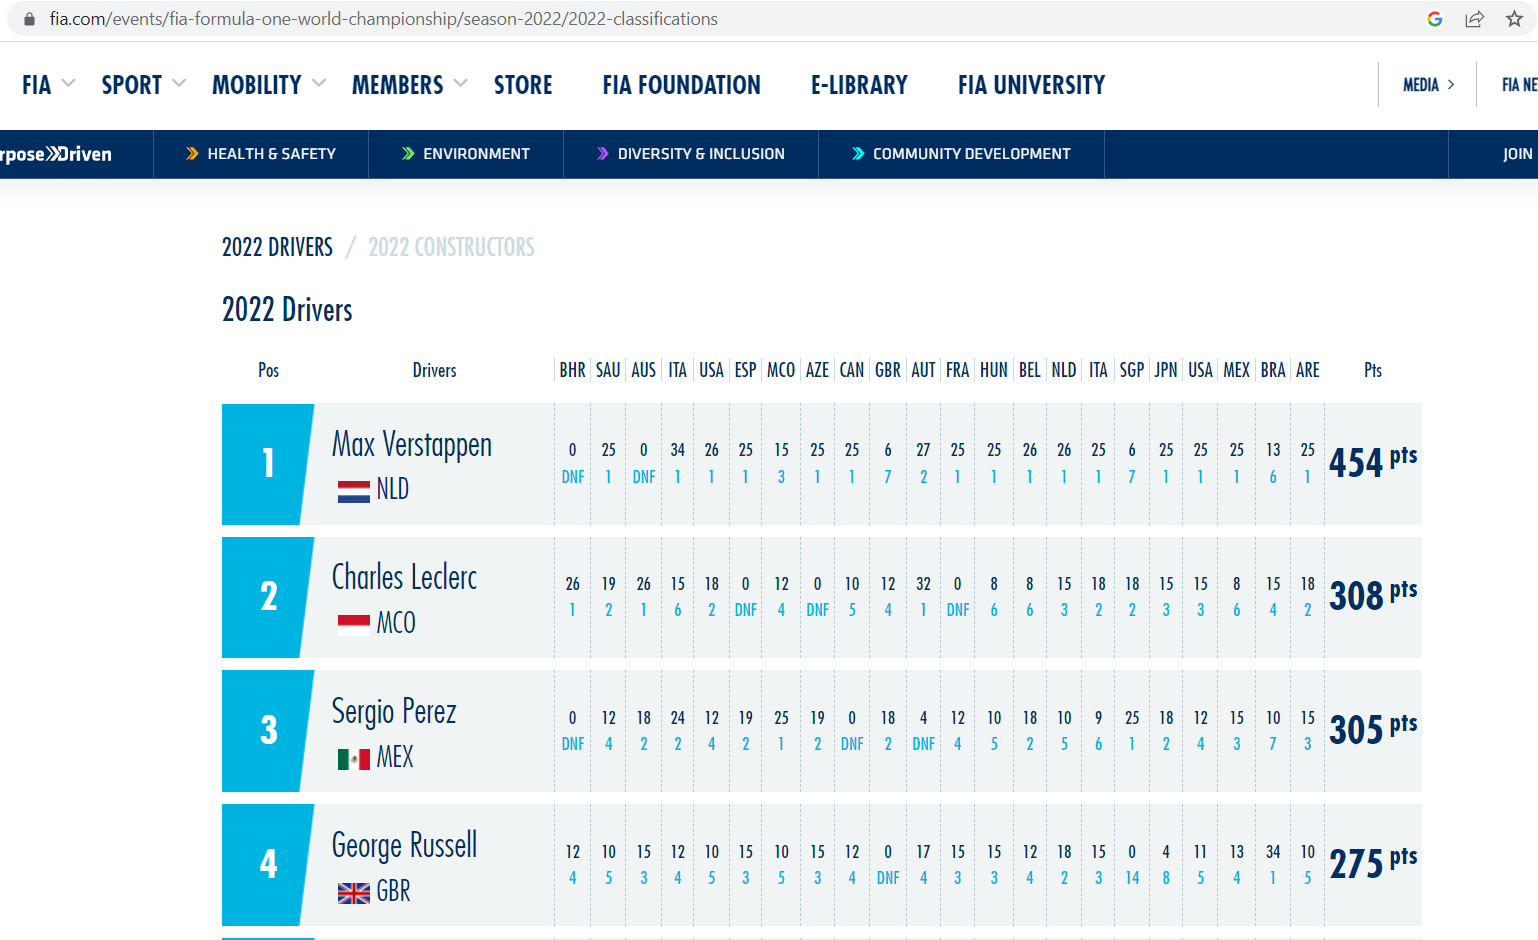Click the Mexico flag beside MEX
The image size is (1538, 940).
pyautogui.click(x=354, y=759)
